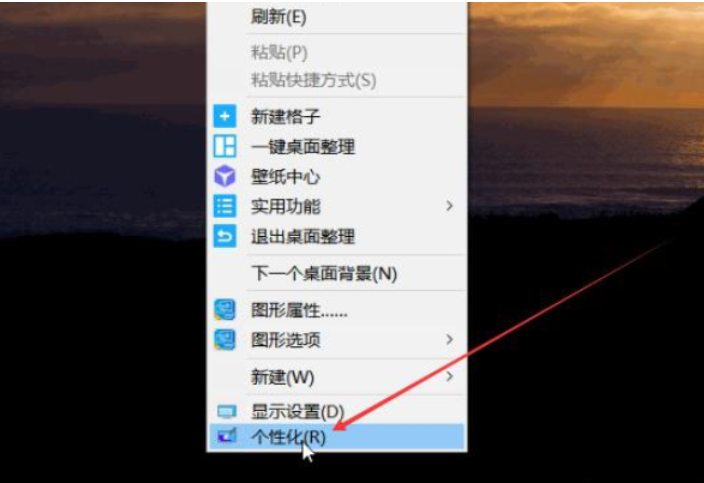Expand the 新建(W) submenu arrow

click(x=449, y=377)
